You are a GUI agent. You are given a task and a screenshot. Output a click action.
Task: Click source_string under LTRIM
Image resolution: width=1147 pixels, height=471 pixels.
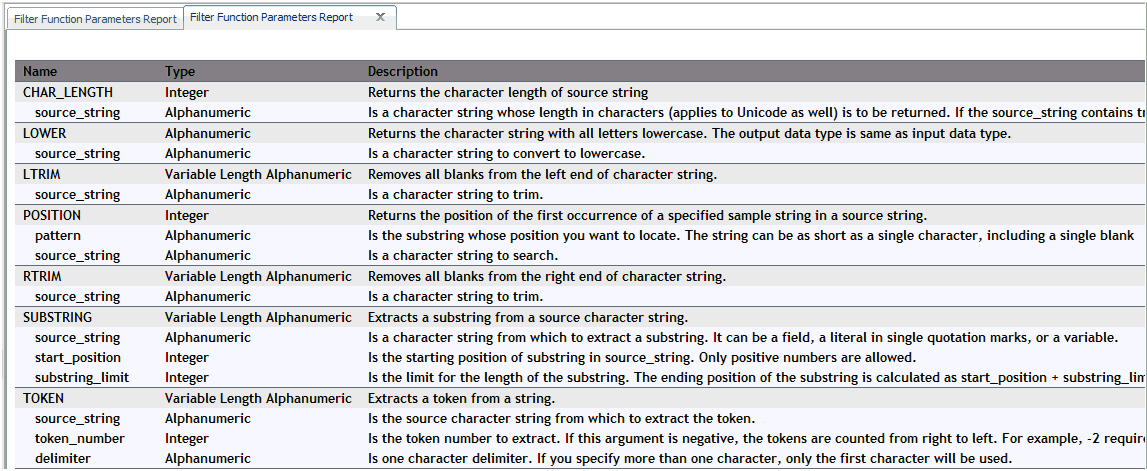pos(78,195)
